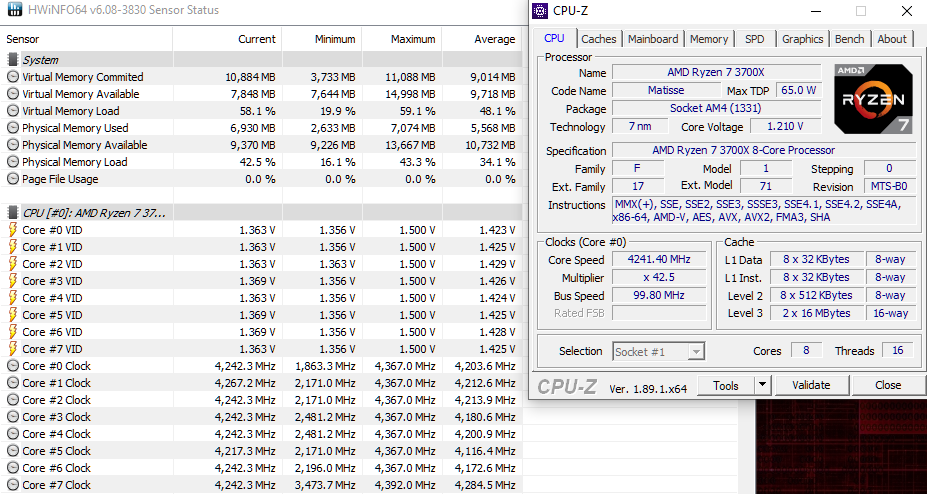Select the Core #4 Clock row label
927x494 pixels.
point(56,434)
